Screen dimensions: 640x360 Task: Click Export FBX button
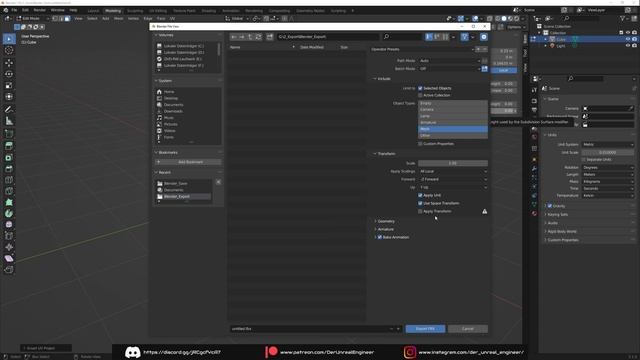coord(425,329)
